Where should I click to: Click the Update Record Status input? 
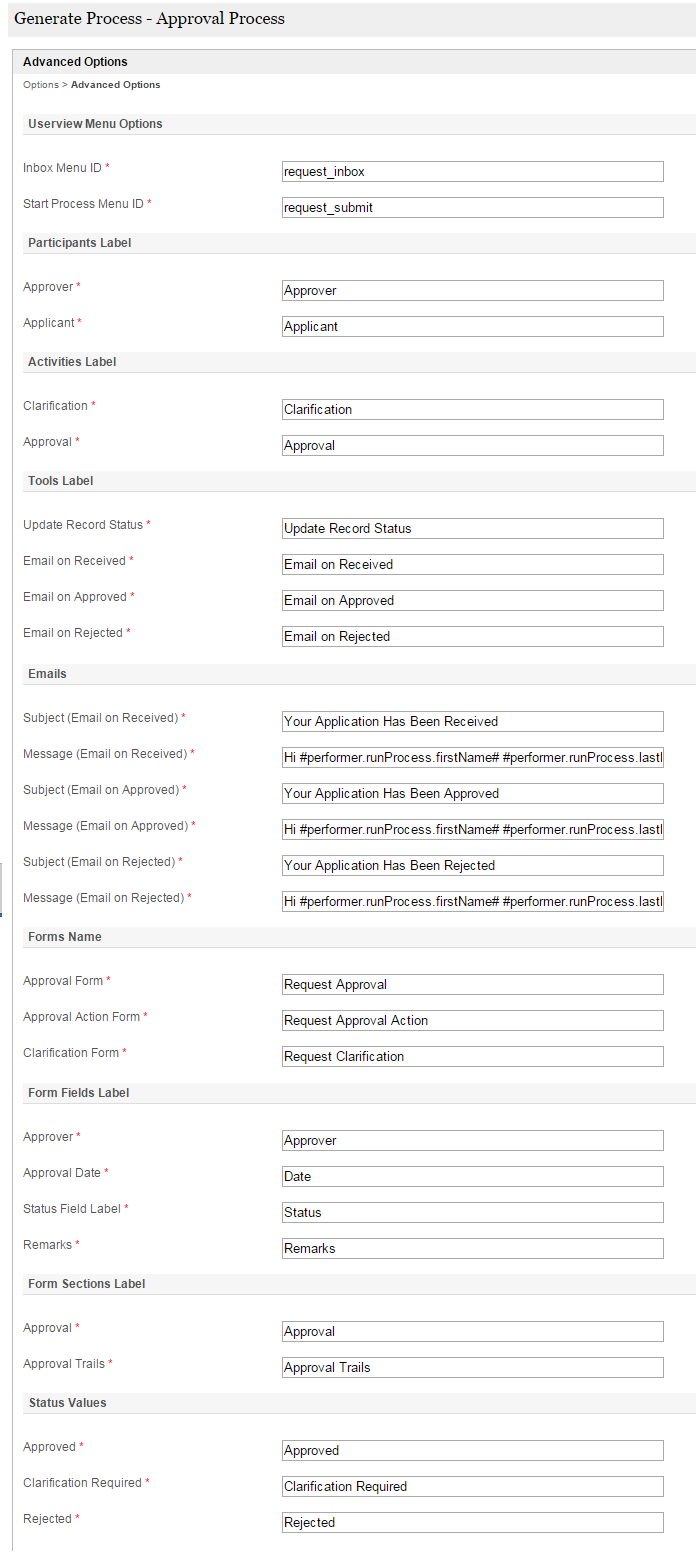click(472, 529)
